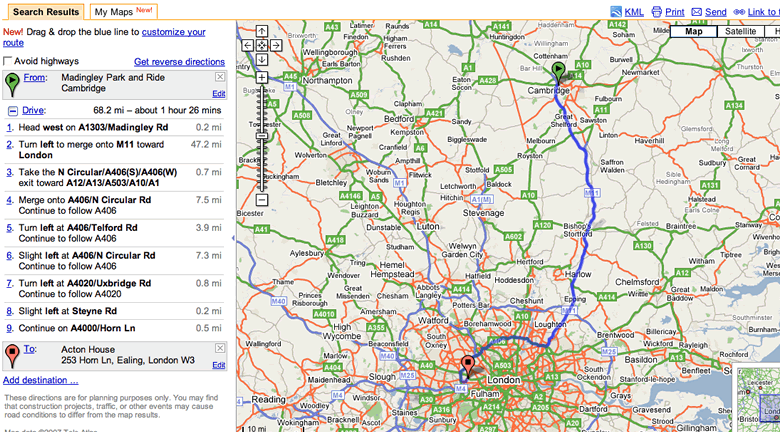Open the My Maps tab
Image resolution: width=780 pixels, height=432 pixels.
[x=124, y=12]
